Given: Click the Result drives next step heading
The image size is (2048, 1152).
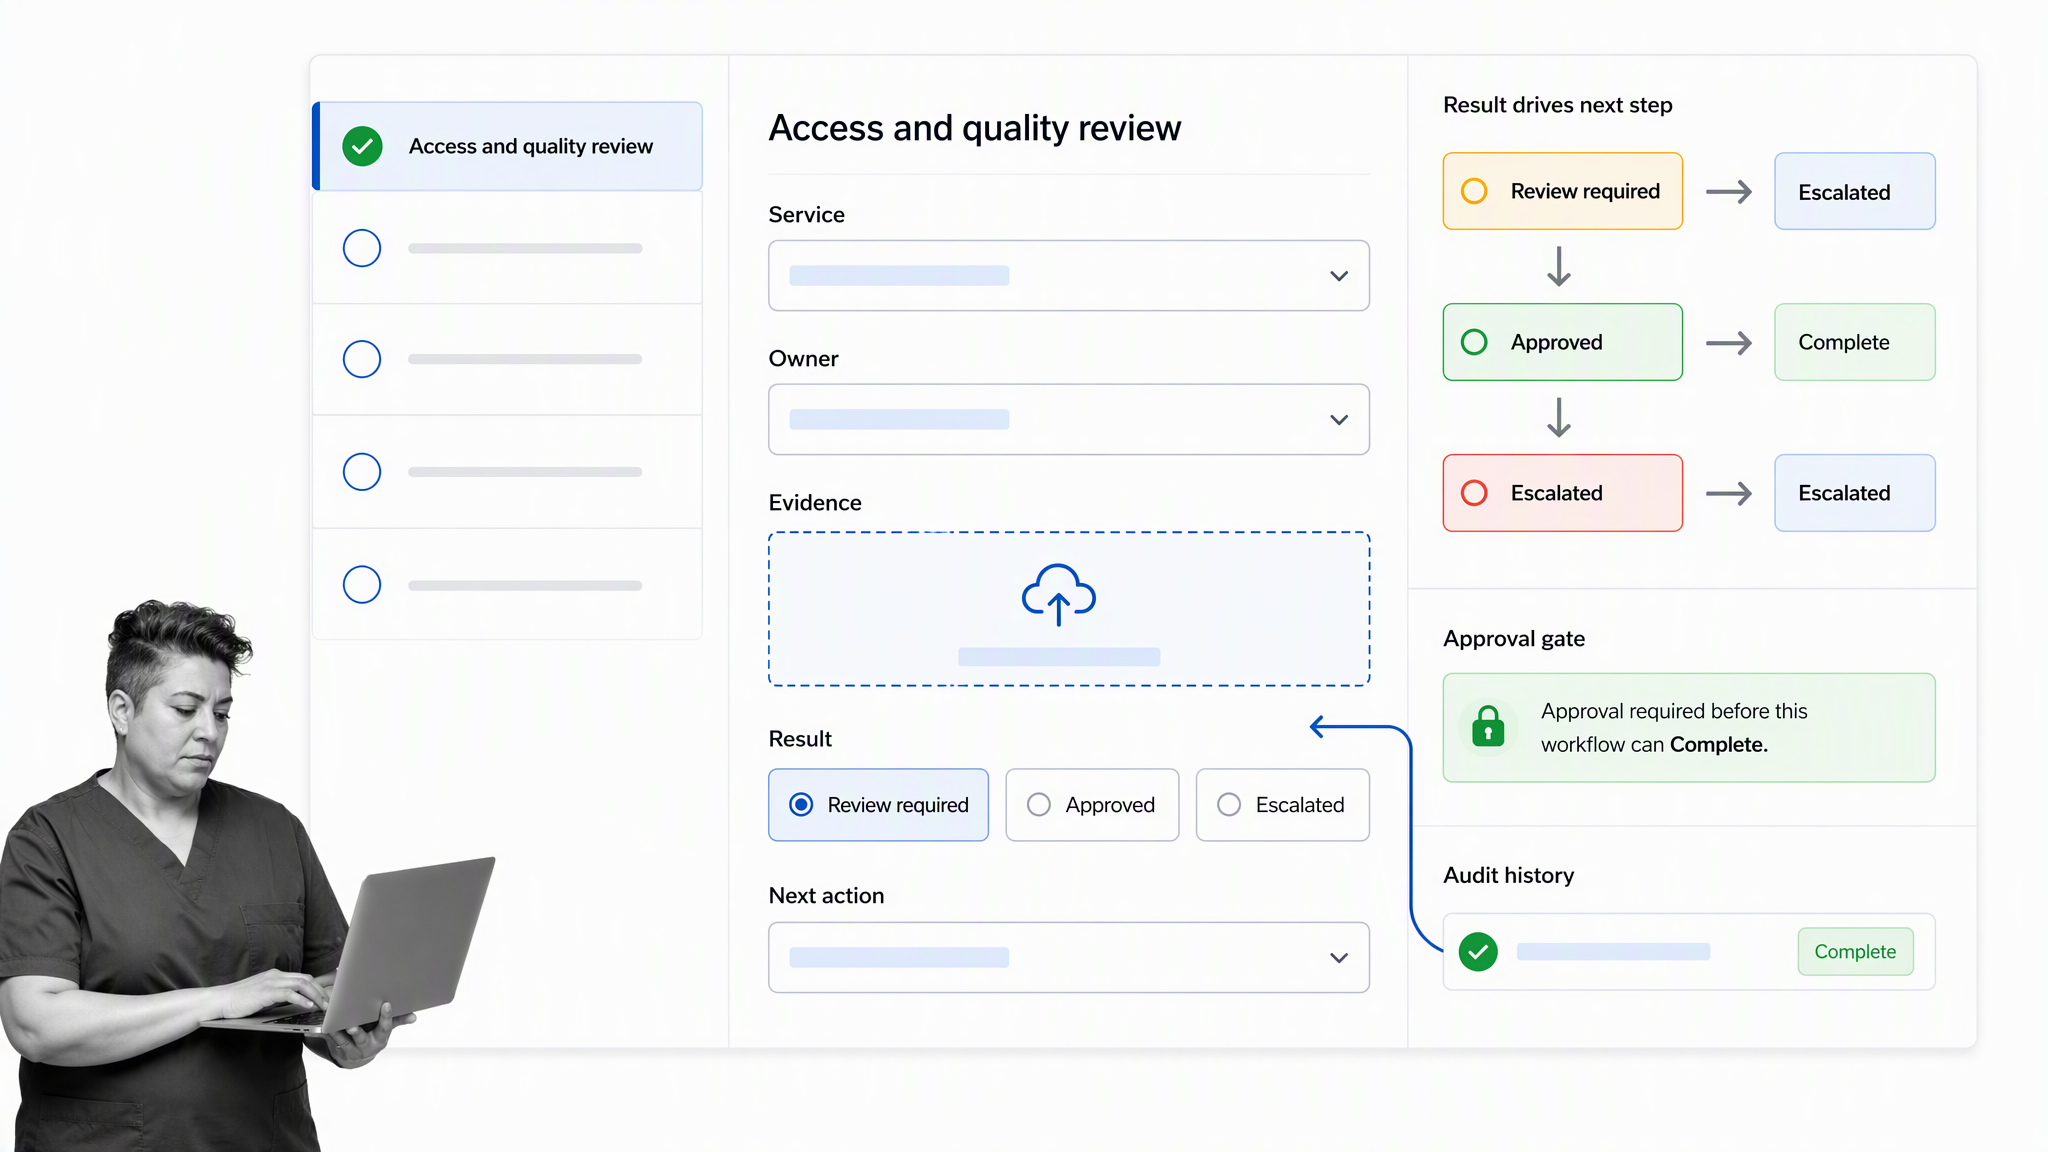Looking at the screenshot, I should coord(1557,105).
